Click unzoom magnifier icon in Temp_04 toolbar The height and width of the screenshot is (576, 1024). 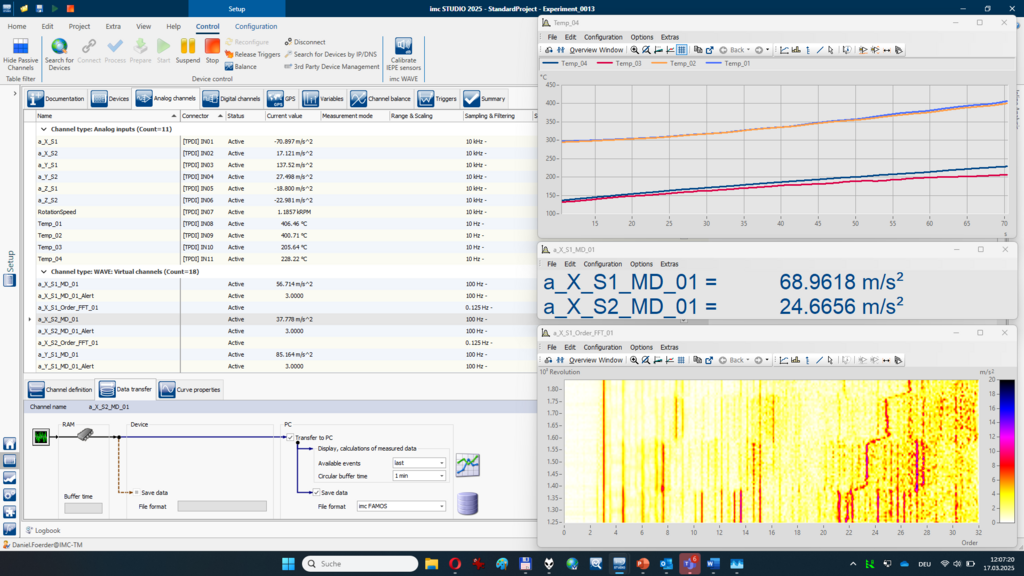coord(646,50)
